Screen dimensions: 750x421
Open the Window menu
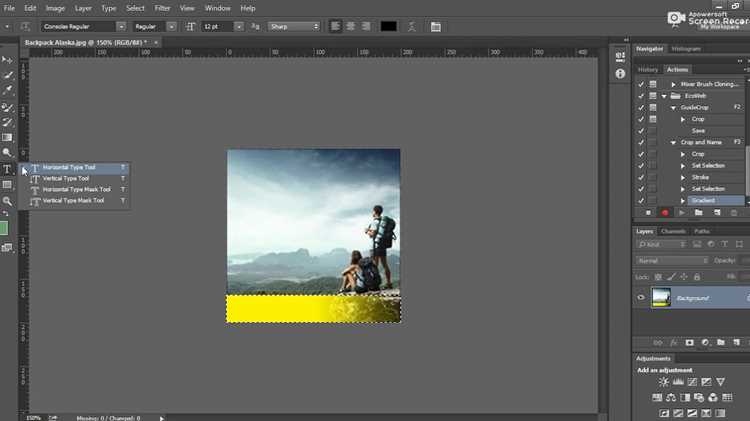(217, 8)
